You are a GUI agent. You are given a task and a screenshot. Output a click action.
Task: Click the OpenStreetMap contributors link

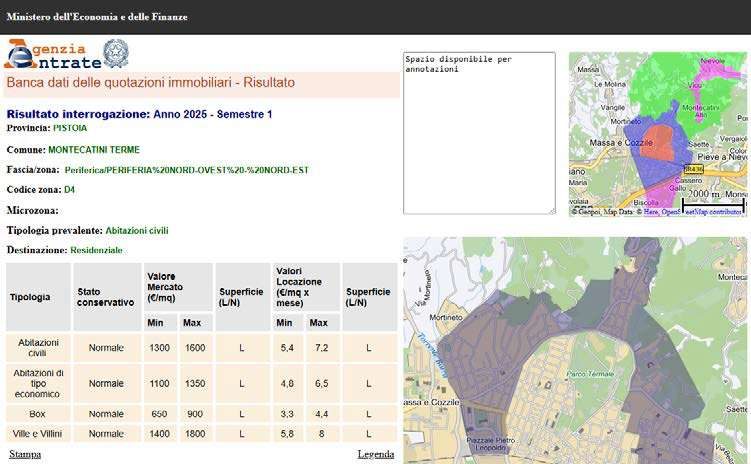(702, 211)
